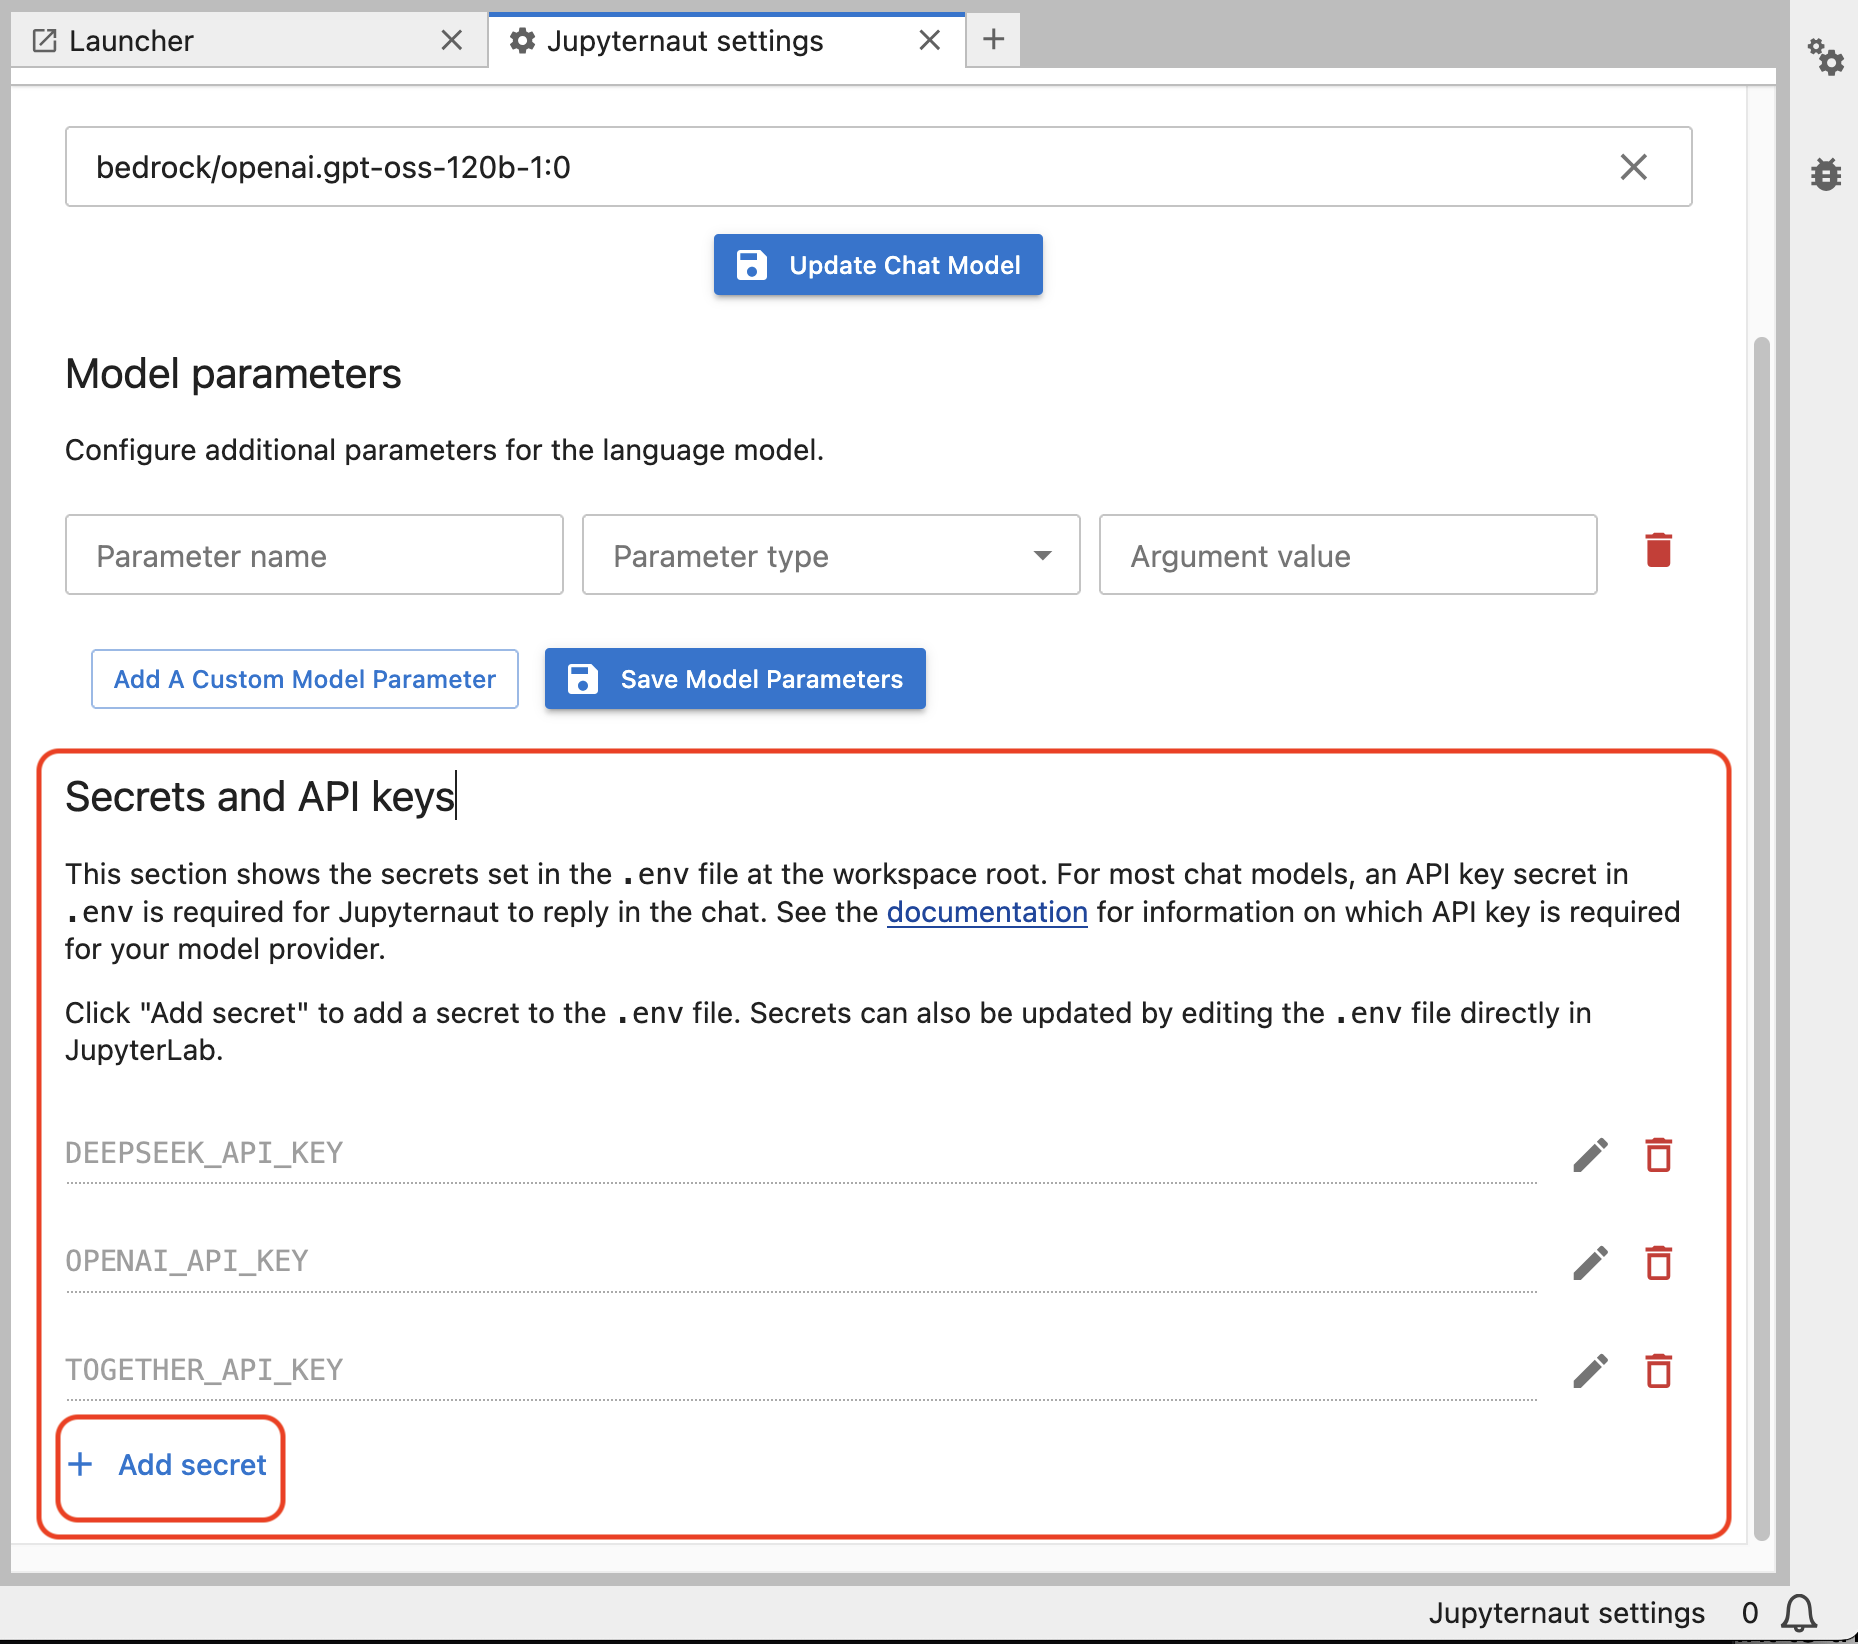1858x1644 pixels.
Task: Edit the TOGETHER_API_KEY secret with pencil icon
Action: click(1590, 1371)
